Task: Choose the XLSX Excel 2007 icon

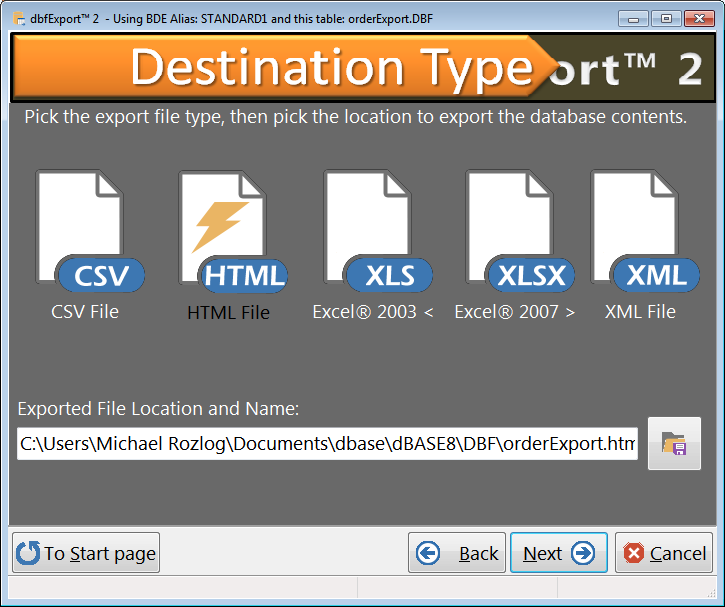Action: click(x=520, y=231)
